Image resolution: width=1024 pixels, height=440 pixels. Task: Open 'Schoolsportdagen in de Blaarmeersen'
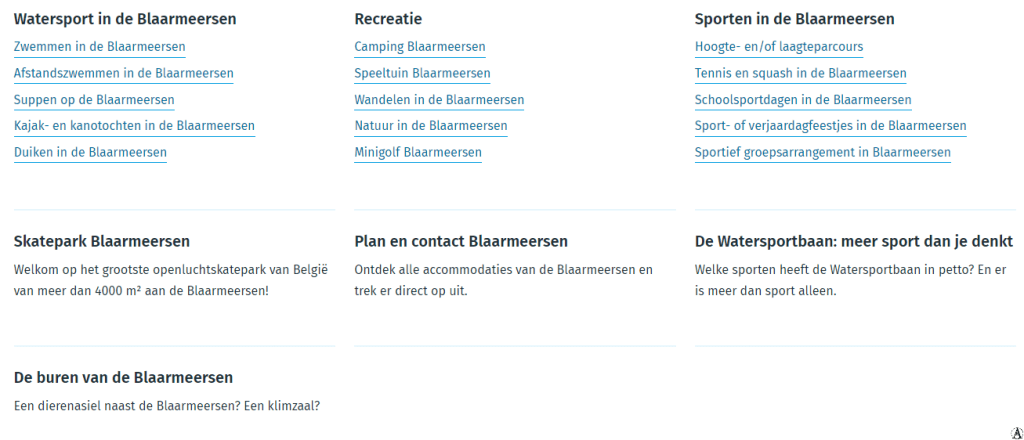coord(803,100)
